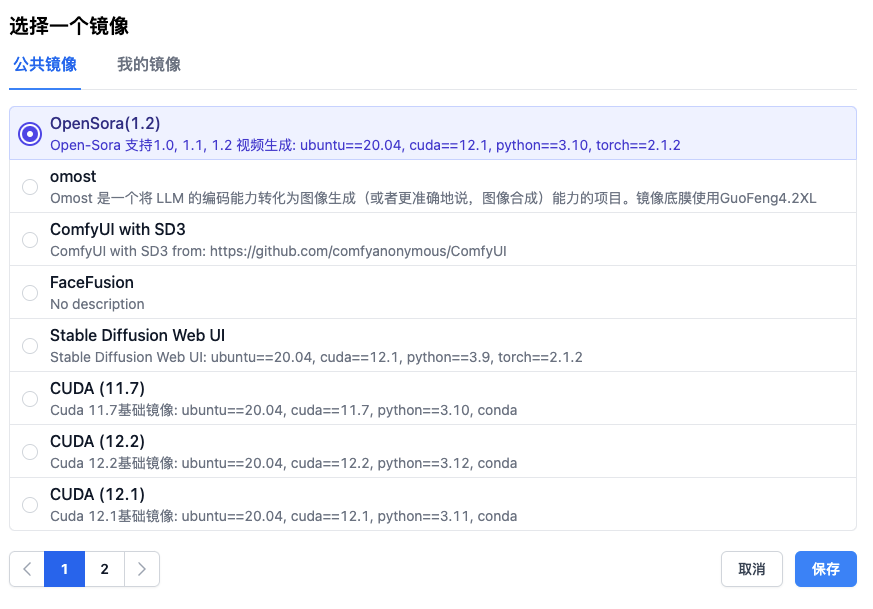The width and height of the screenshot is (873, 609).
Task: Click the previous page arrow
Action: [27, 568]
